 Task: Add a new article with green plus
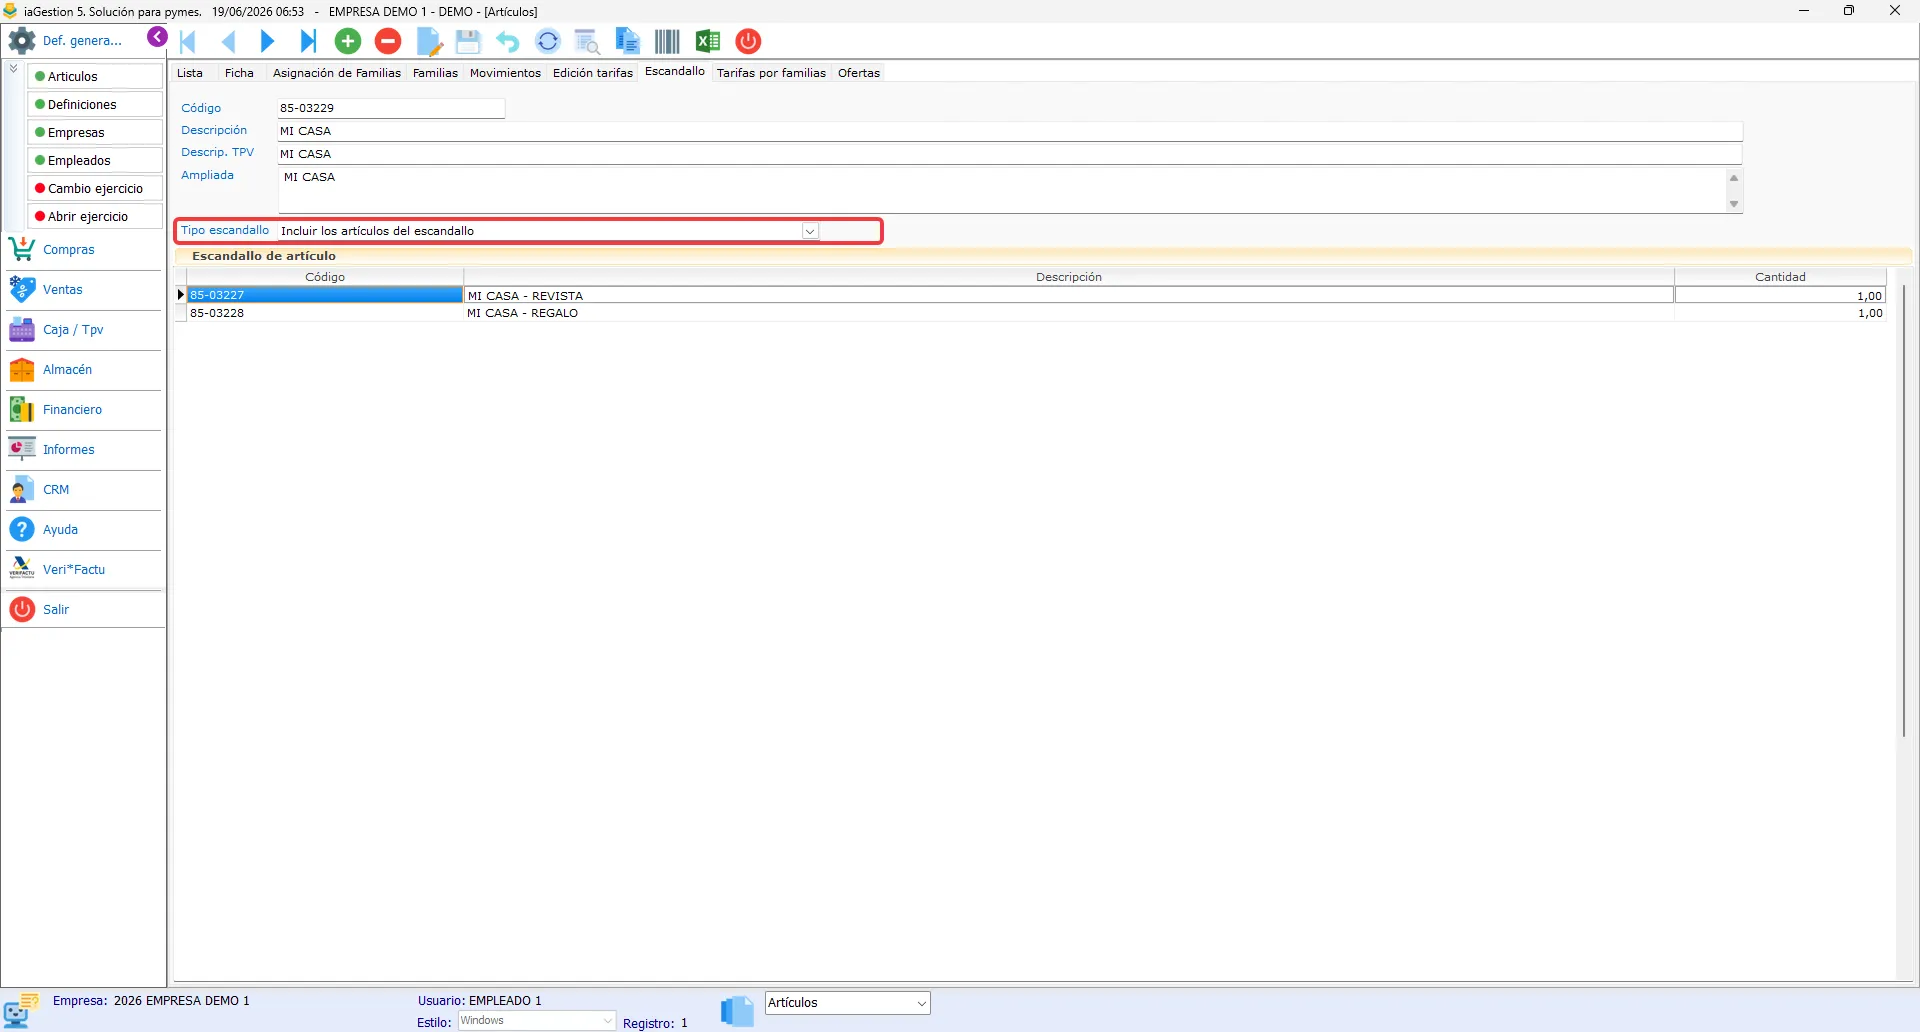[x=348, y=41]
